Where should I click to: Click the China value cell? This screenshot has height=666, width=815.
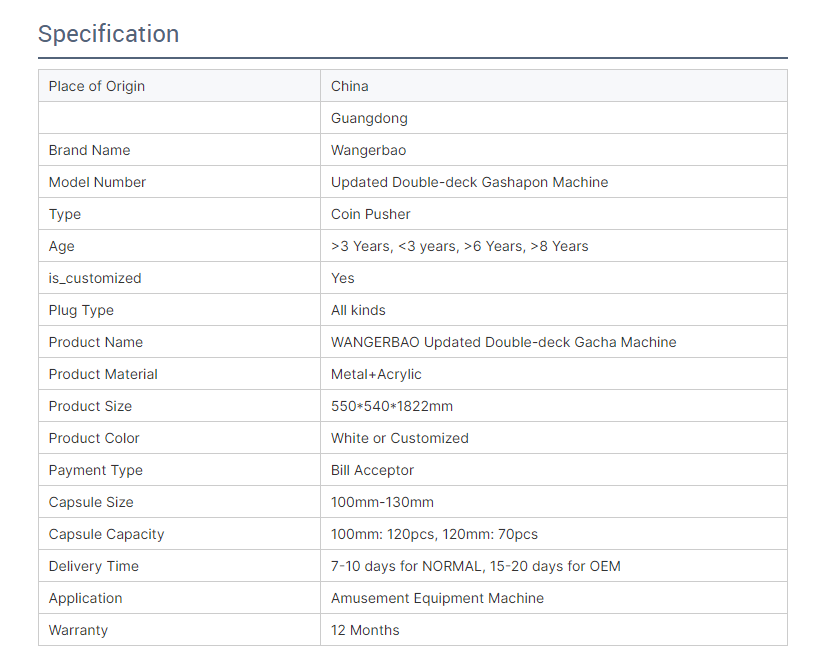click(554, 86)
